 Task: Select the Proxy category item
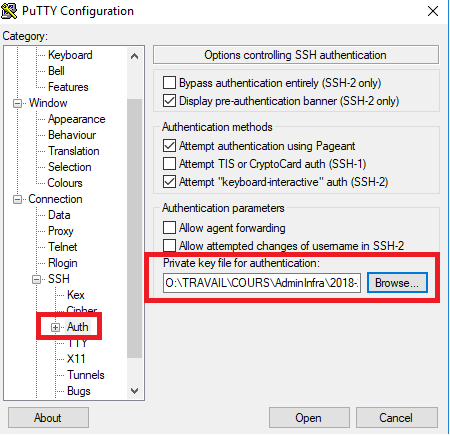coord(61,231)
